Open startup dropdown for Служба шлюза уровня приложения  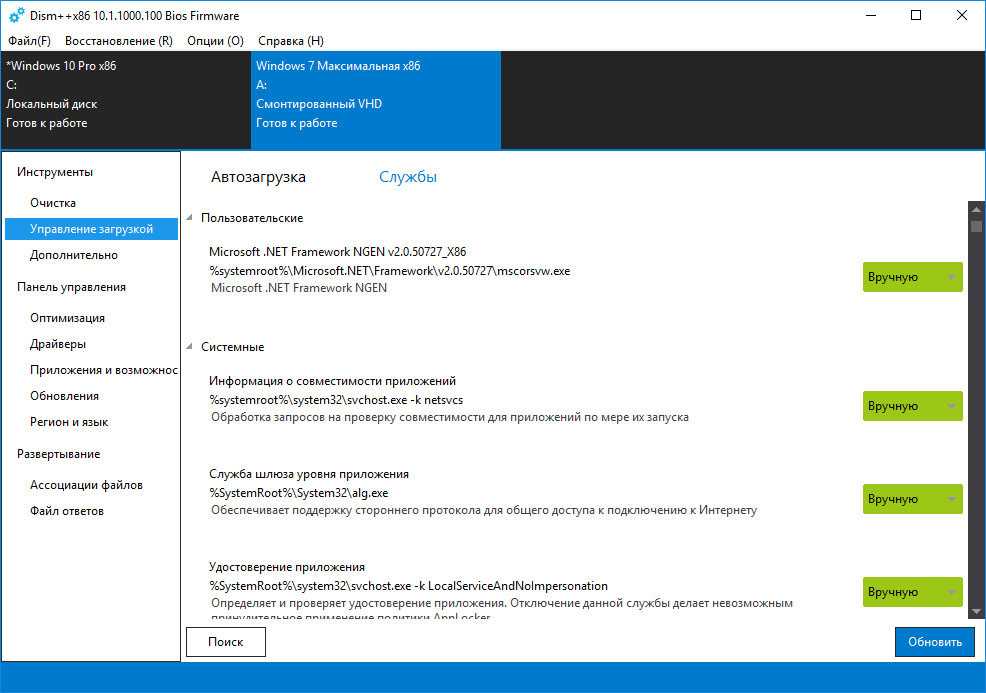(912, 499)
